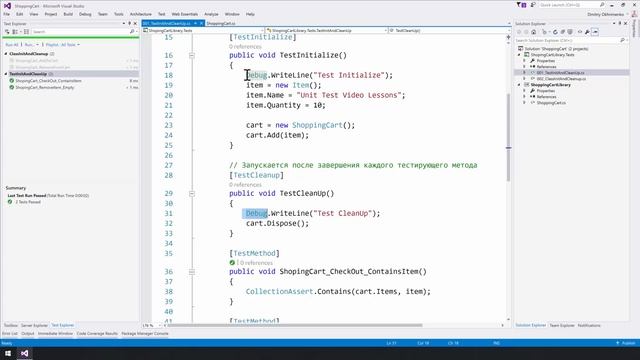Open the Analyze menu
Screen dimensions: 640x360
[211, 14]
